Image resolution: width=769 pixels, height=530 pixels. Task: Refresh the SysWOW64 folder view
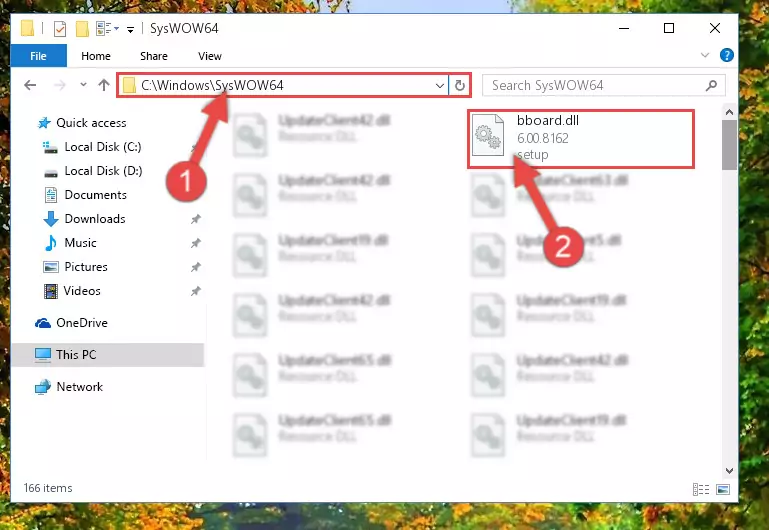[460, 86]
